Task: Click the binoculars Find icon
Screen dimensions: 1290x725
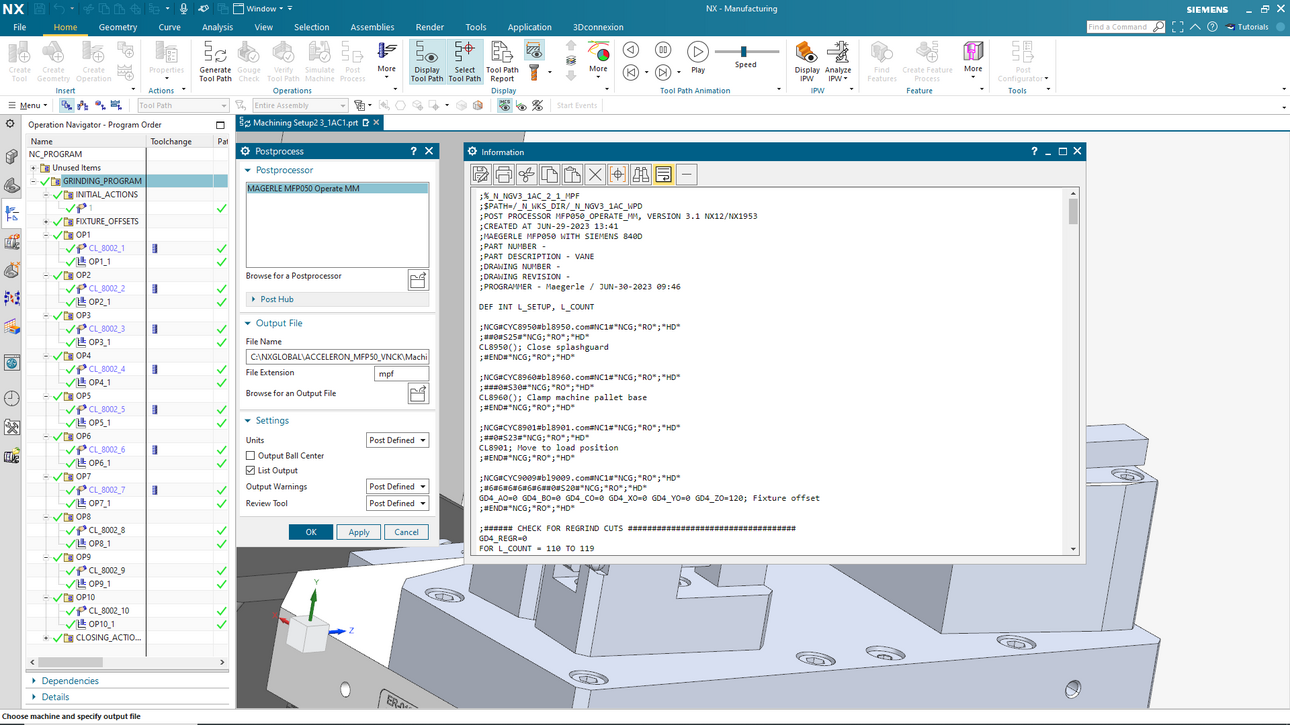Action: pos(640,175)
